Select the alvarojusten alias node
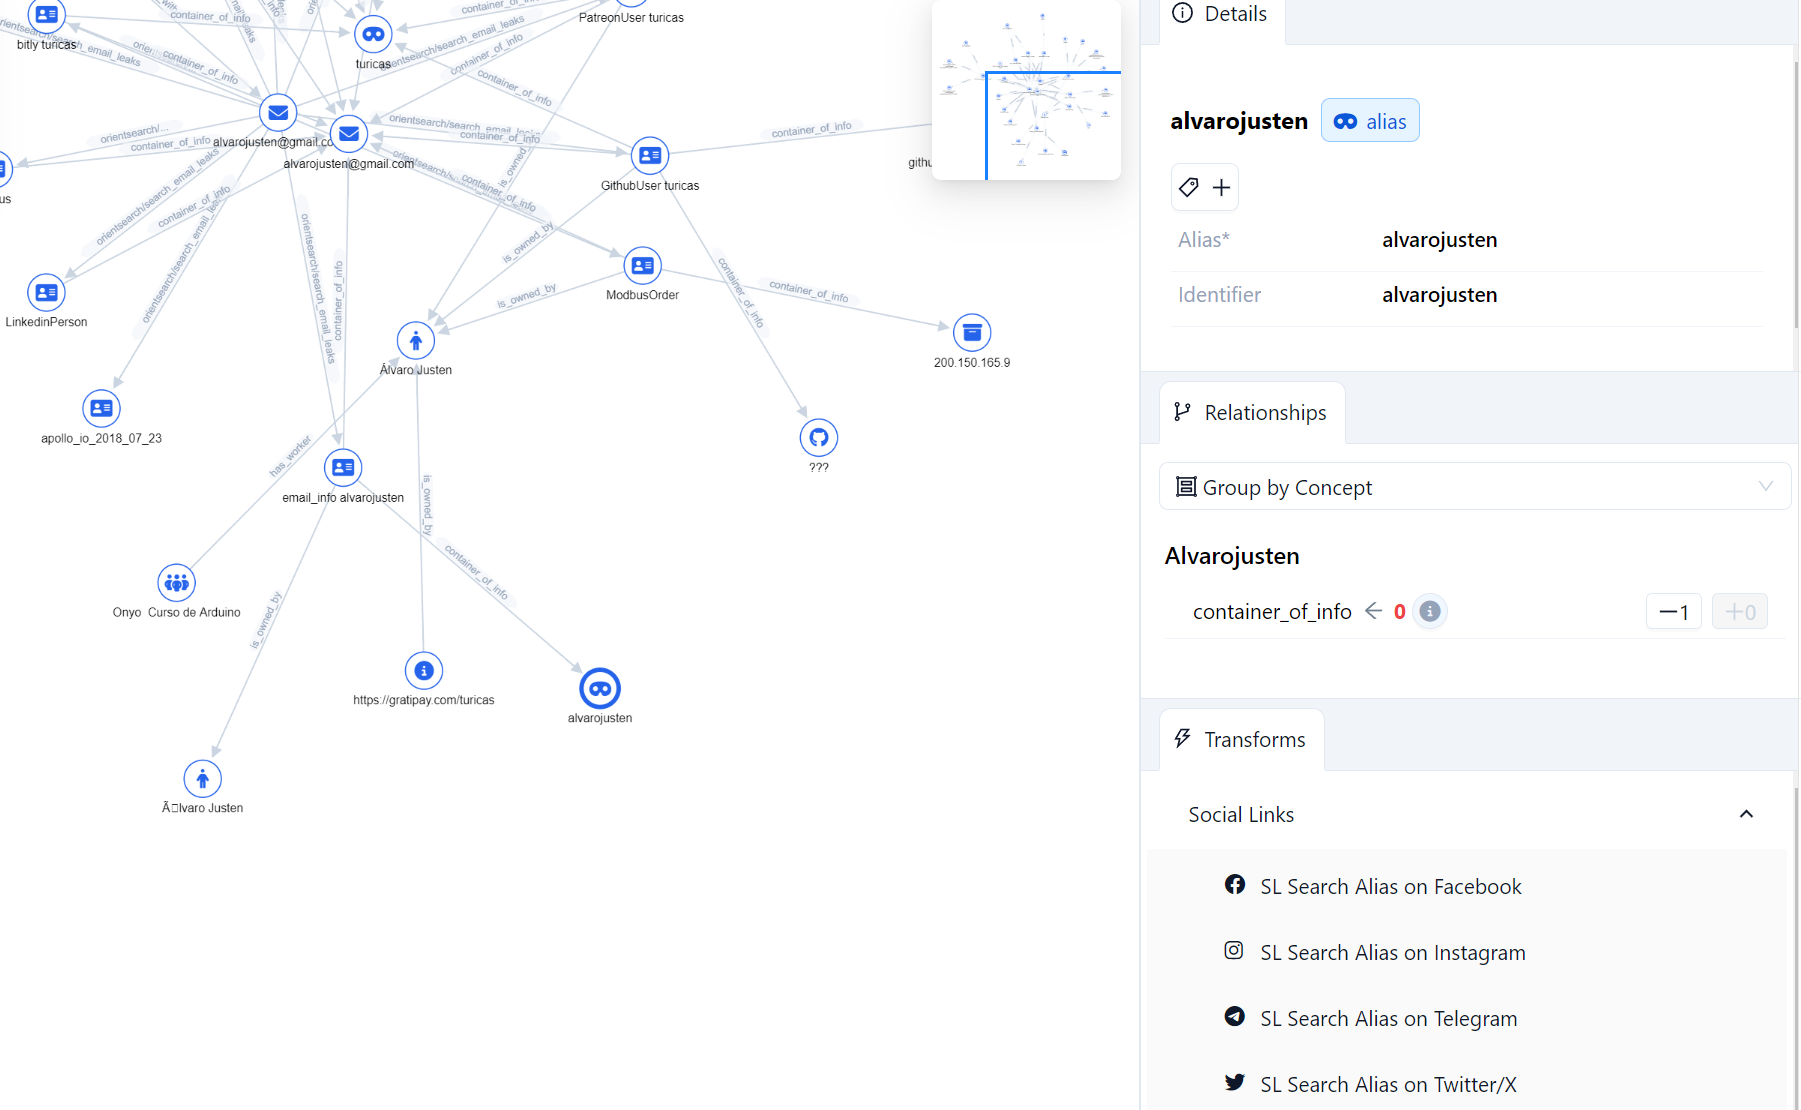Screen dimensions: 1801x1110 tap(600, 688)
